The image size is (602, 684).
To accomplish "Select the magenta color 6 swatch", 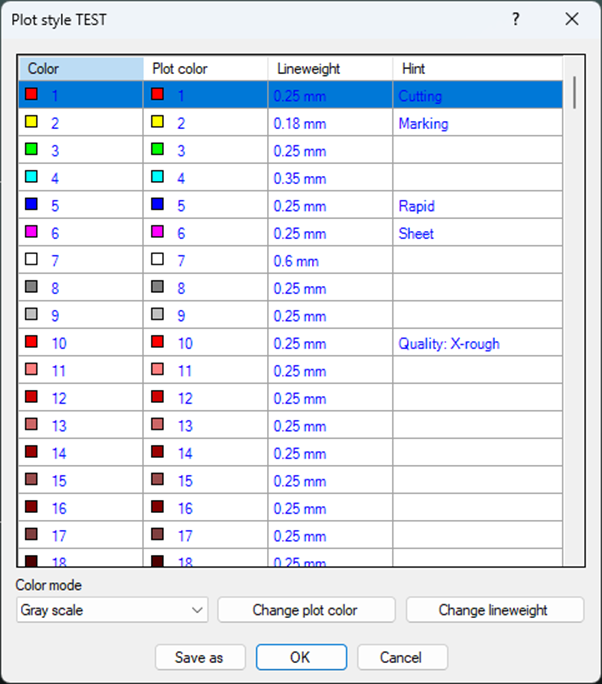I will (x=31, y=232).
